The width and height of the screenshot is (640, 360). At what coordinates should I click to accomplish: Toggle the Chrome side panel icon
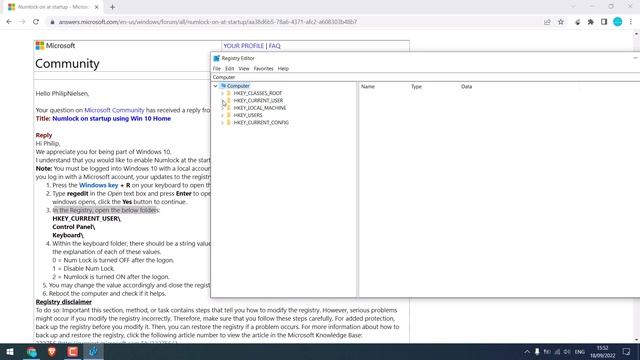(x=604, y=22)
